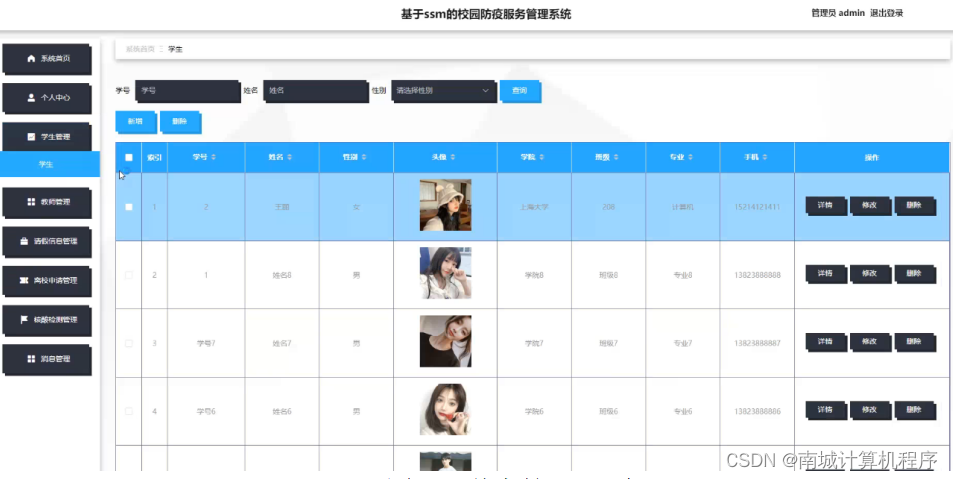
Task: Click the 消息管理 grid icon
Action: point(32,359)
